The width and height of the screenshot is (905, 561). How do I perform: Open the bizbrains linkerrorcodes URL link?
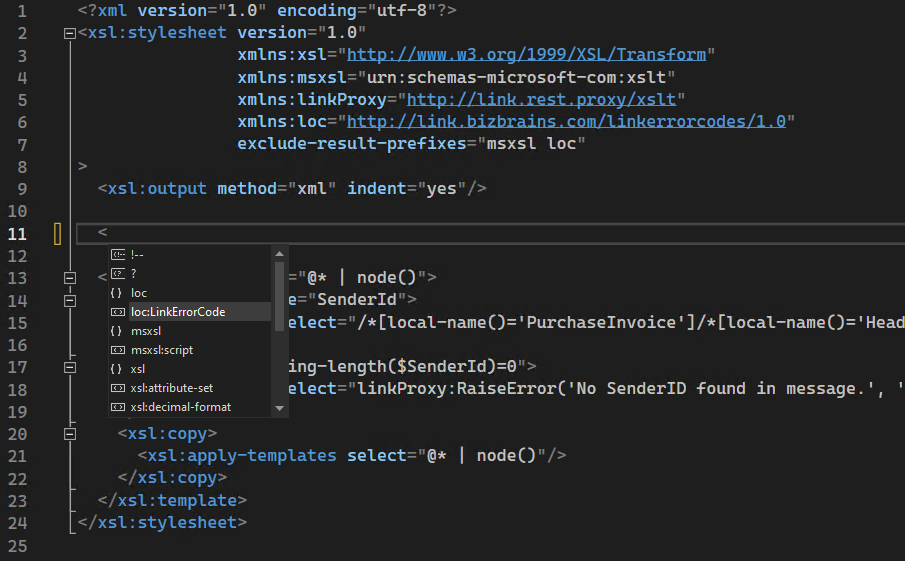pyautogui.click(x=566, y=121)
